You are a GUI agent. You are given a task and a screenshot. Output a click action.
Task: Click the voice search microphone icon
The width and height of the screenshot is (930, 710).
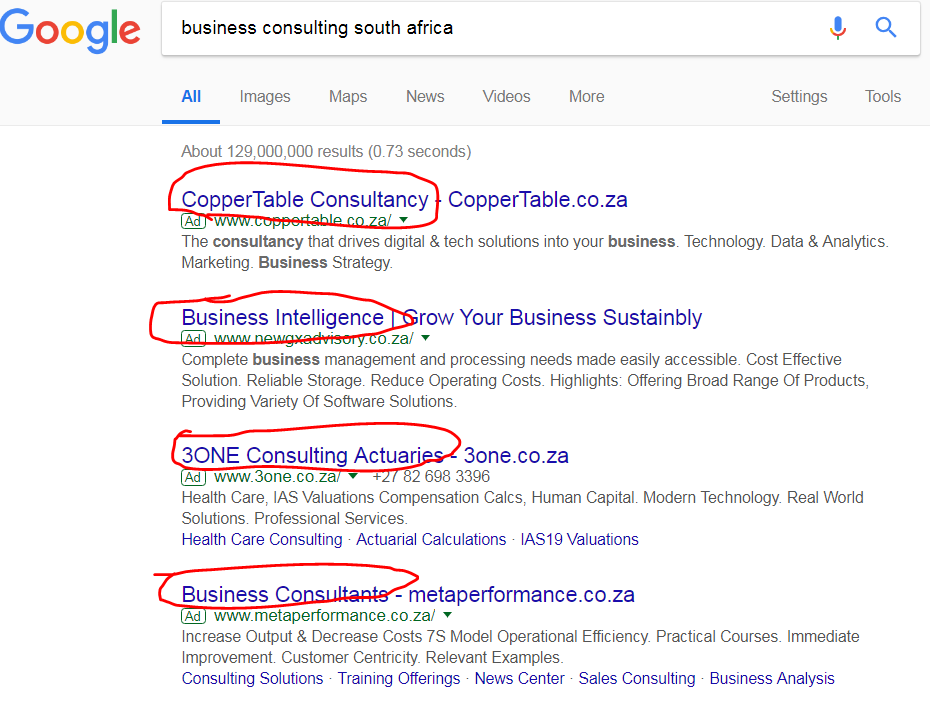838,28
